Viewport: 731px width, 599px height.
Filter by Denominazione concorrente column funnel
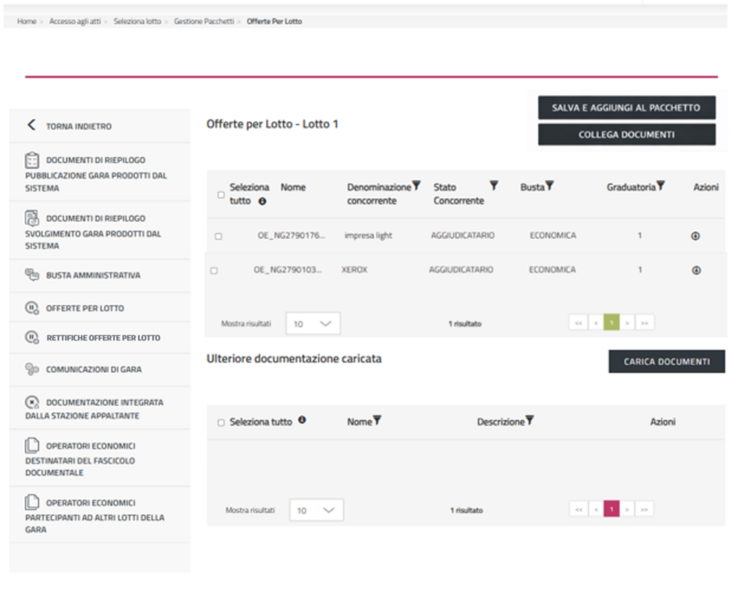tap(417, 186)
